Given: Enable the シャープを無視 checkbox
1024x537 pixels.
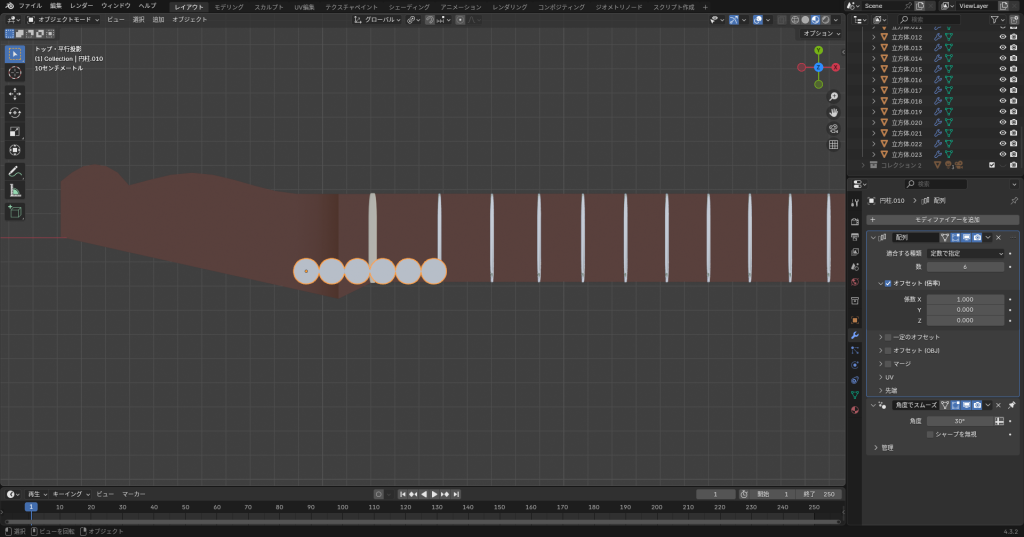Looking at the screenshot, I should coord(930,434).
